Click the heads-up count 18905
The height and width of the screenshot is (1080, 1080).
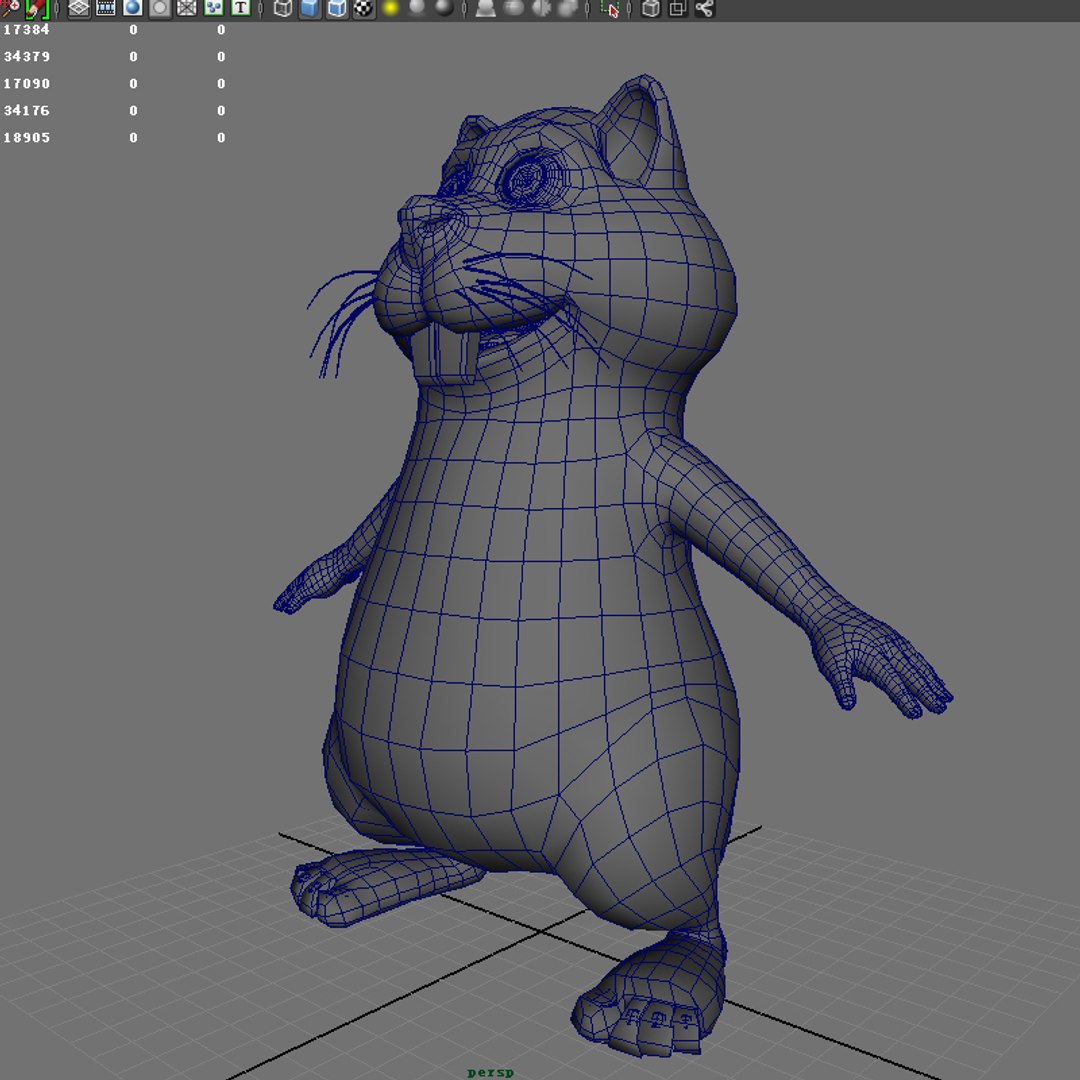[26, 137]
